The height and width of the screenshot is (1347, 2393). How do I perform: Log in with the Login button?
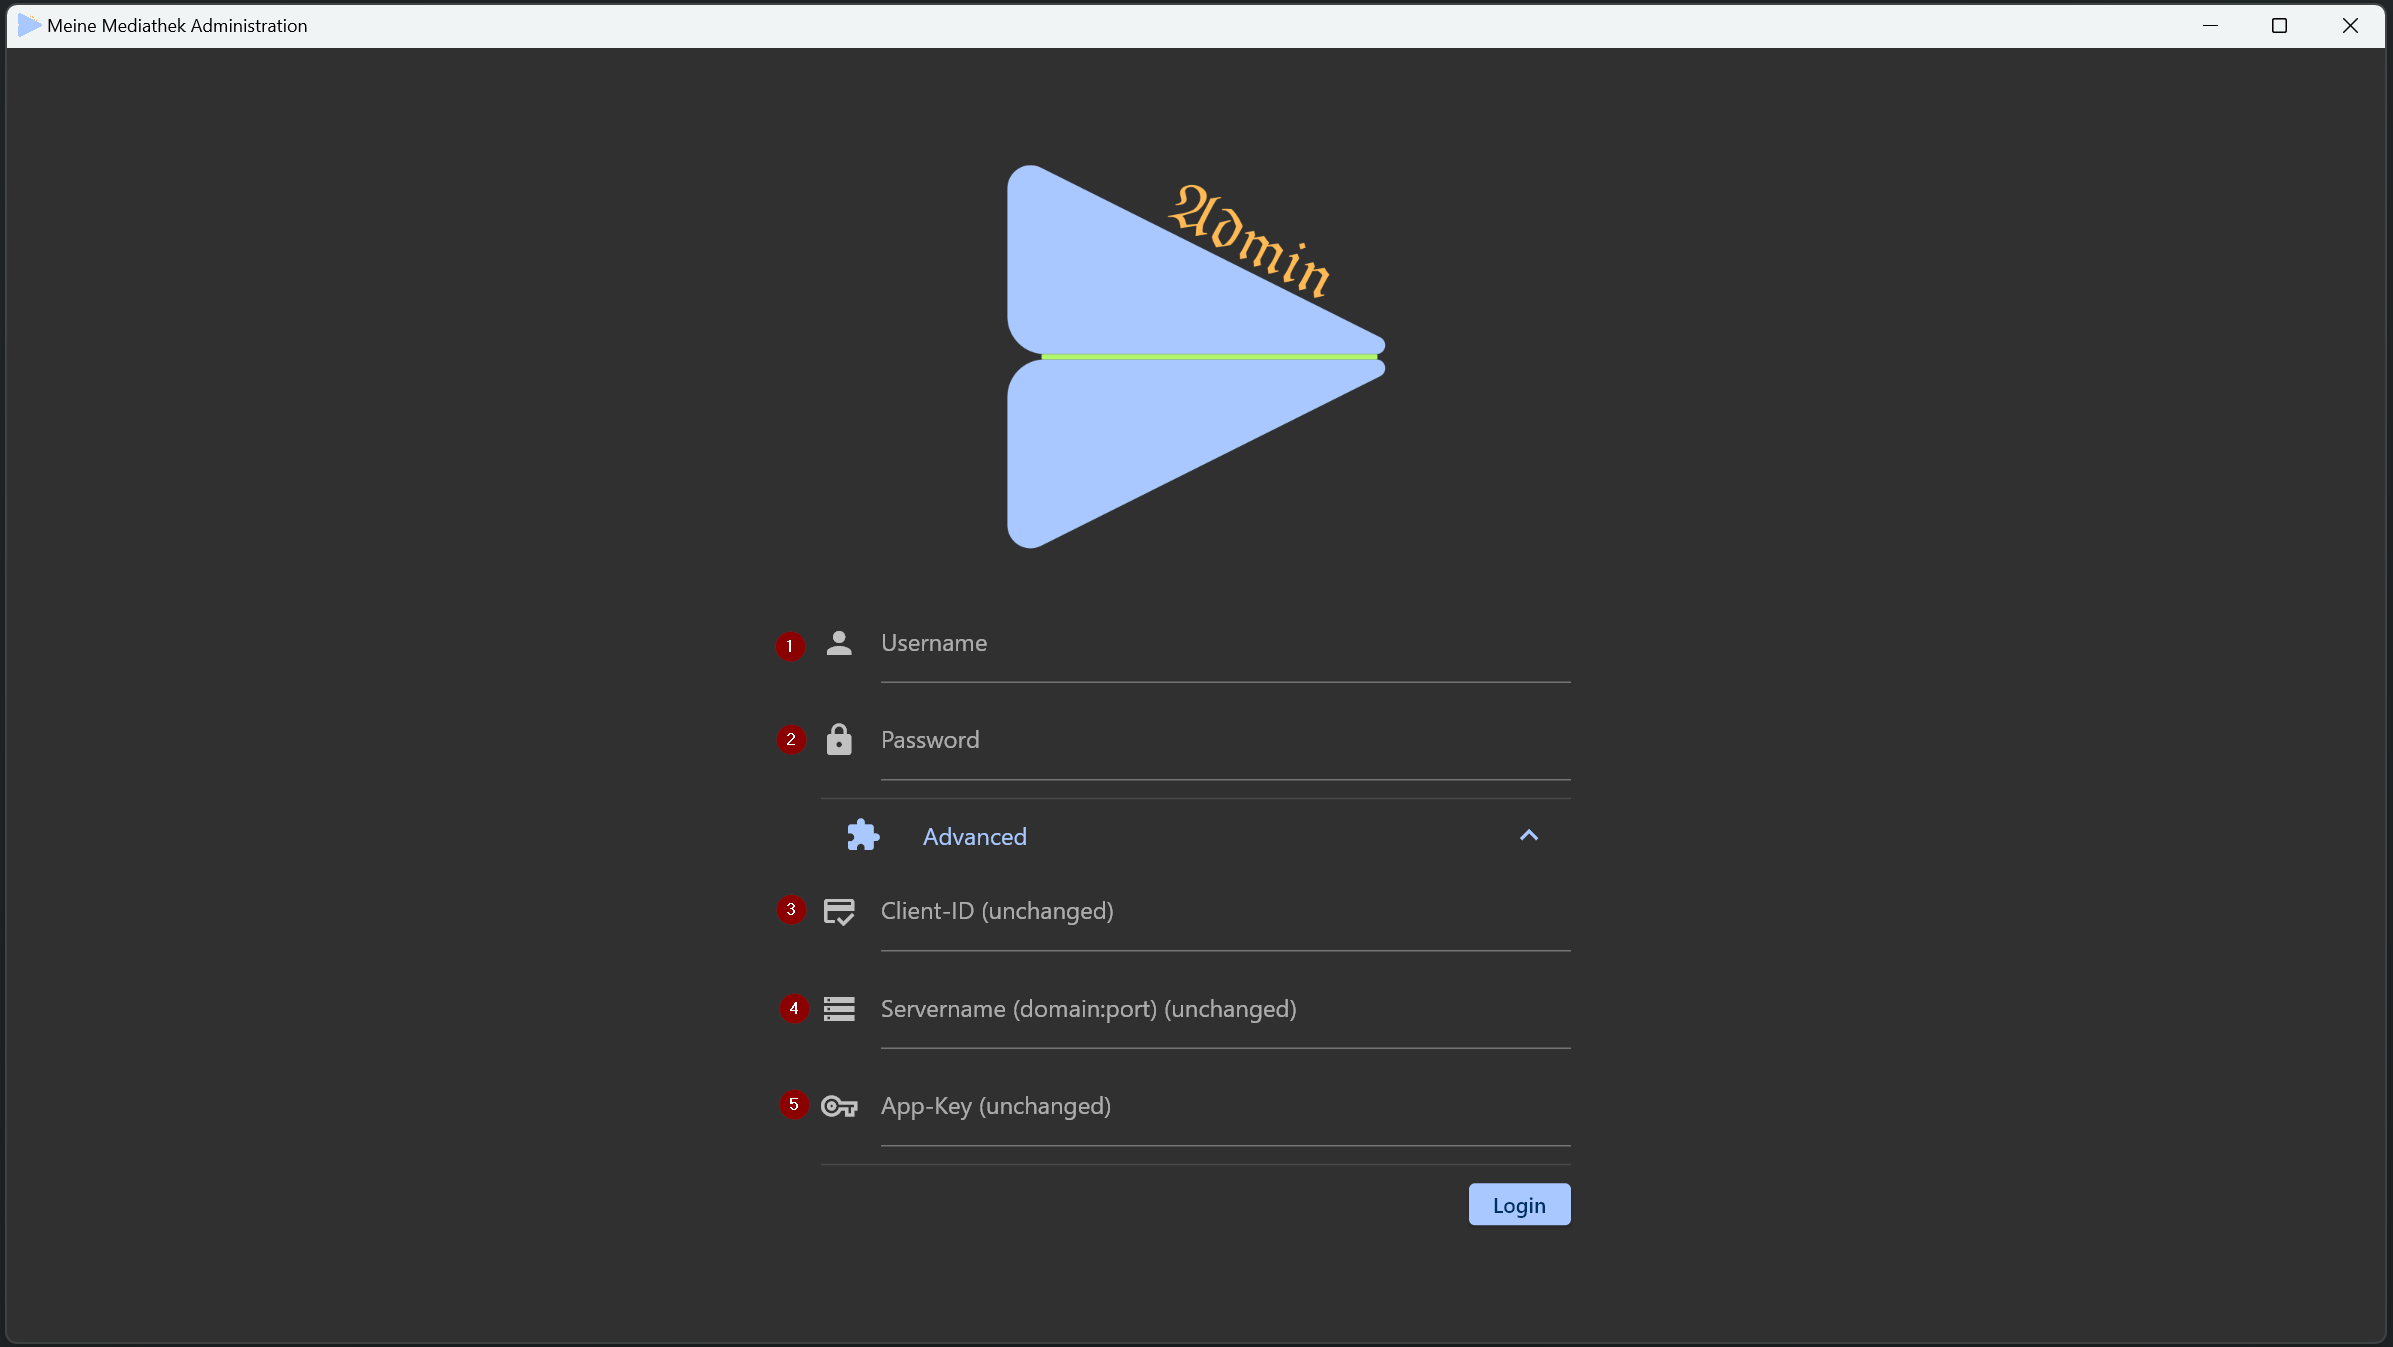[1519, 1205]
